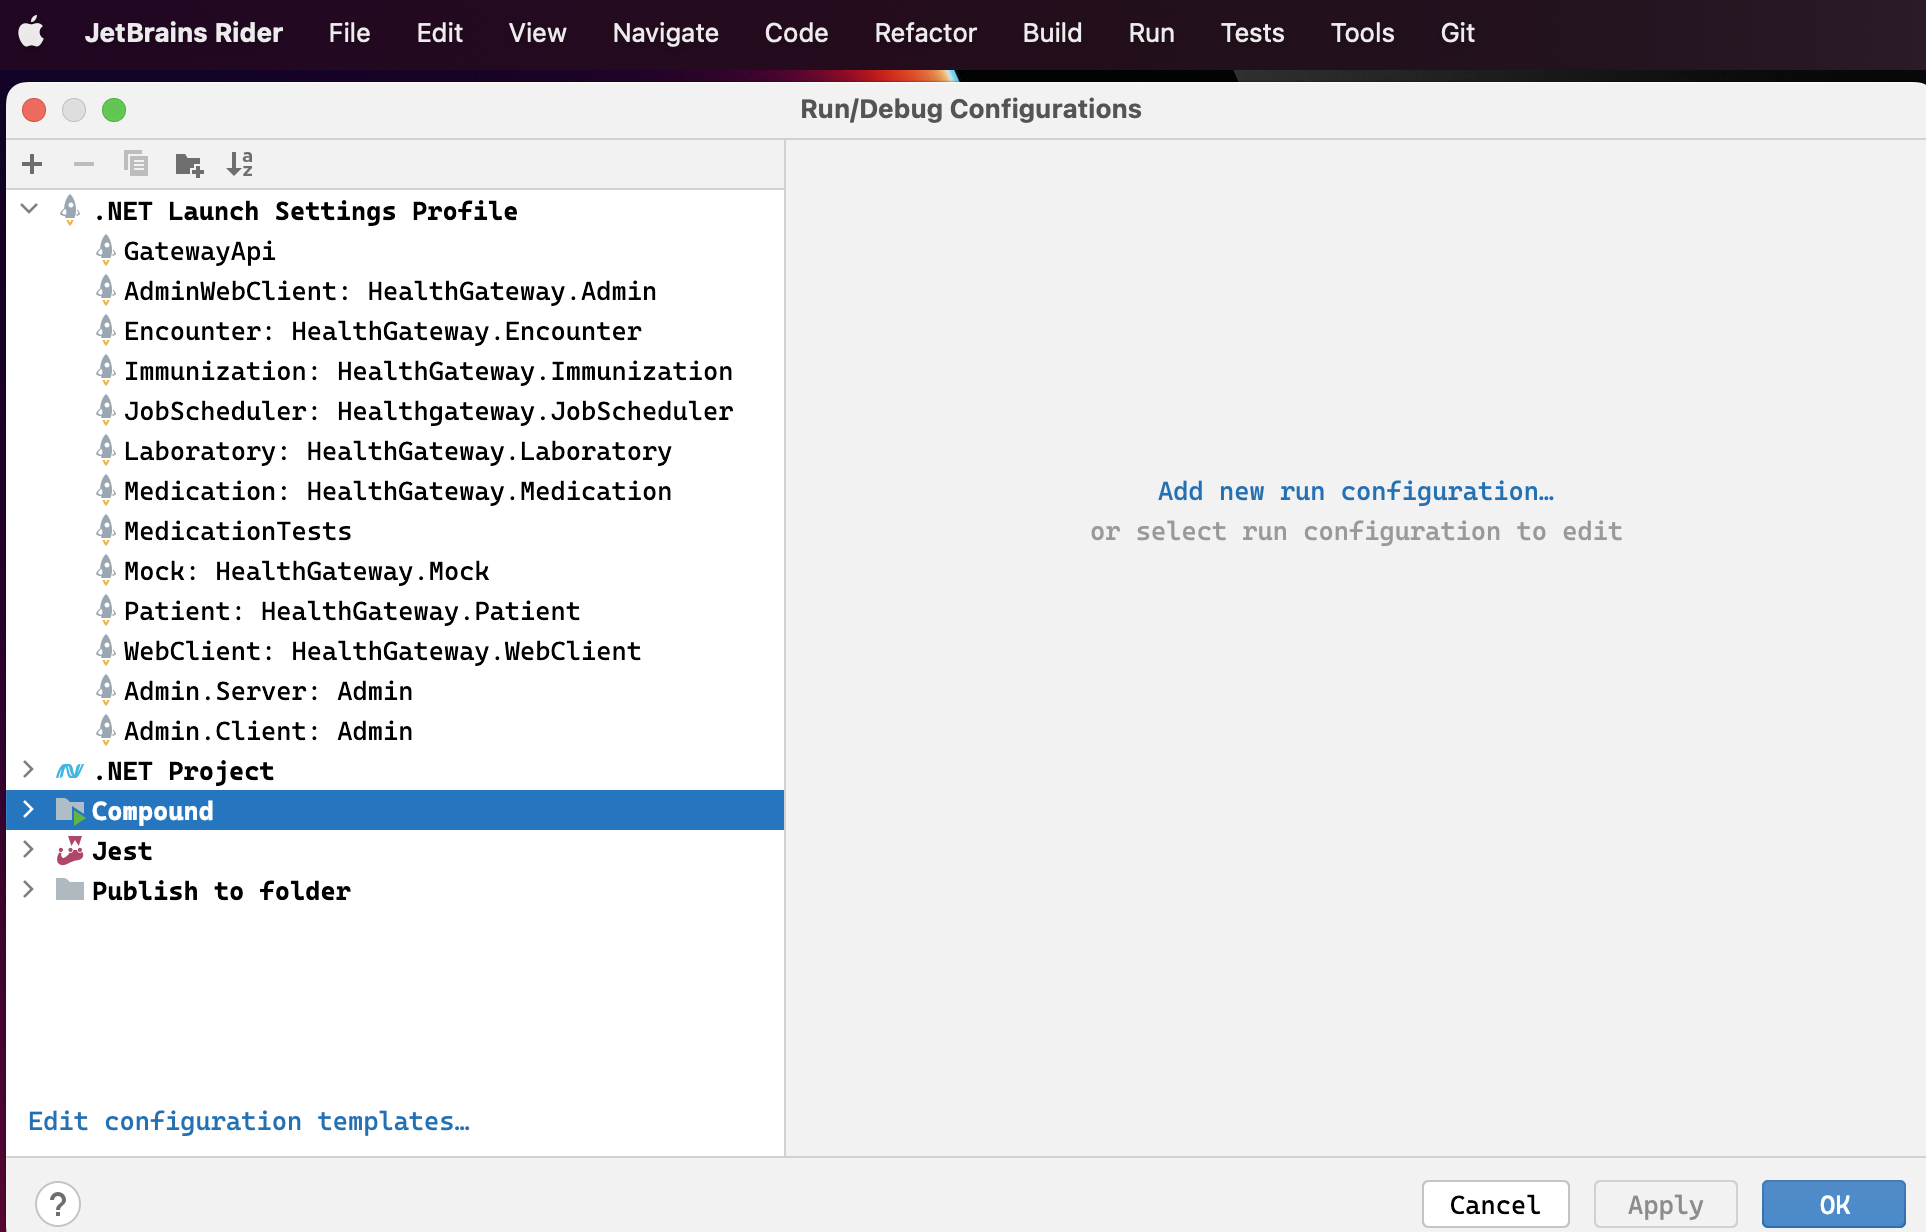Screen dimensions: 1926x1232
Task: Expand the .NET Project group
Action: 29,769
